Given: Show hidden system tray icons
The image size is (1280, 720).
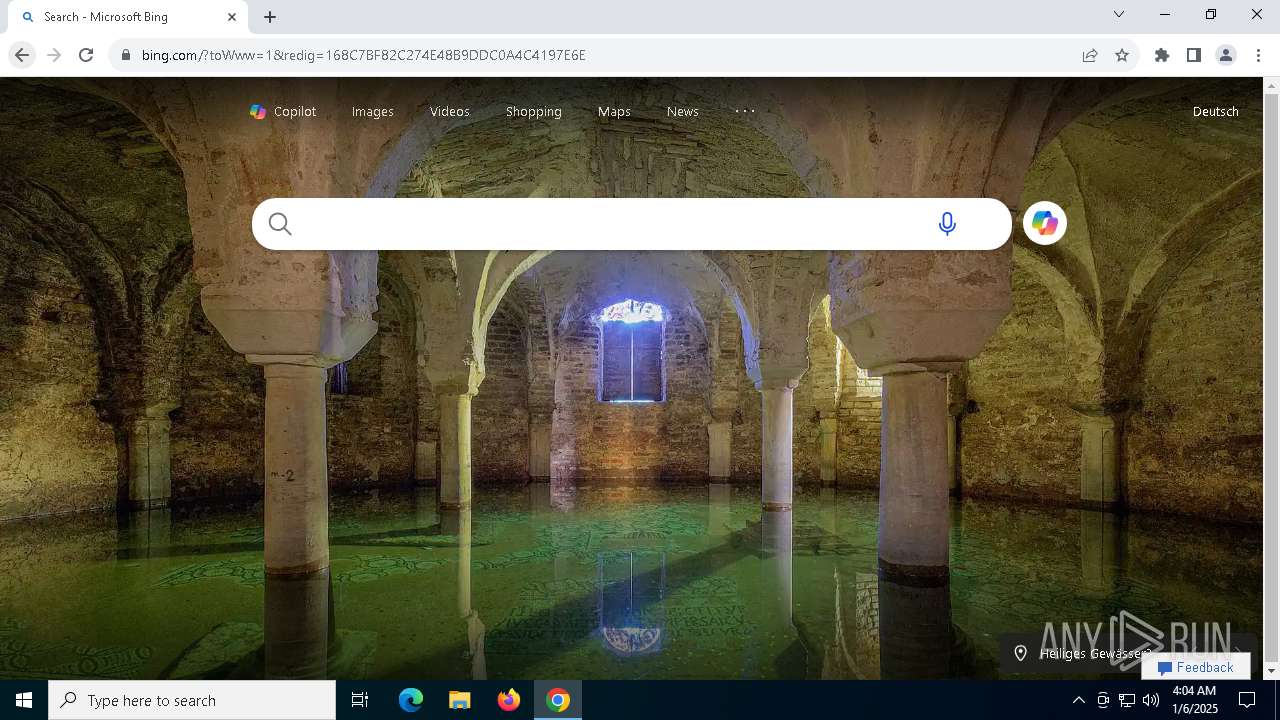Looking at the screenshot, I should coord(1078,700).
